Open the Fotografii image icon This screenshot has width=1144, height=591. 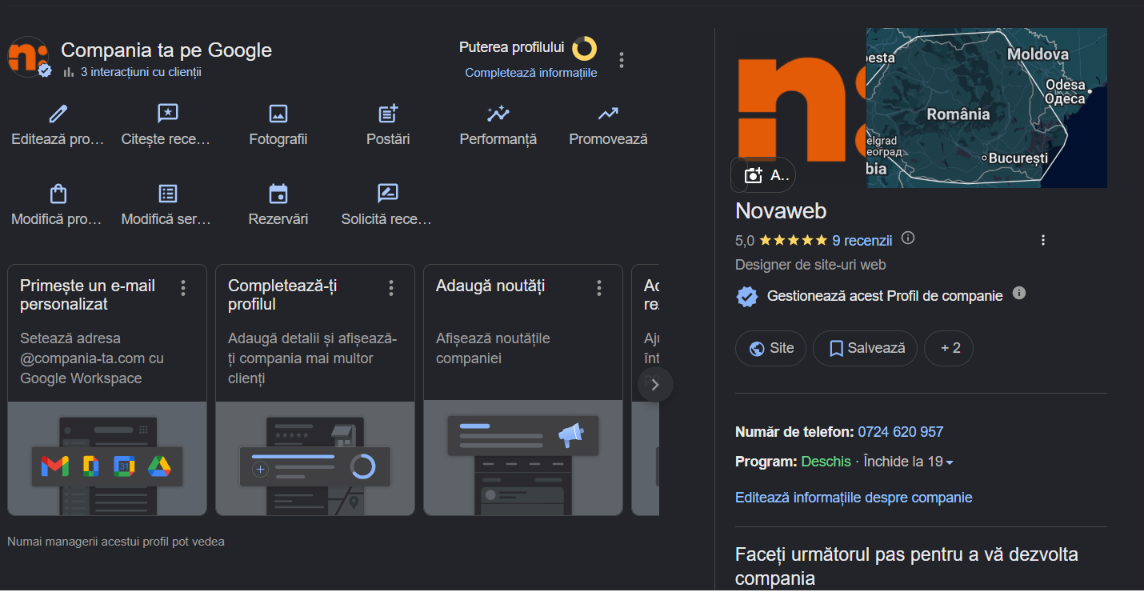pyautogui.click(x=278, y=114)
